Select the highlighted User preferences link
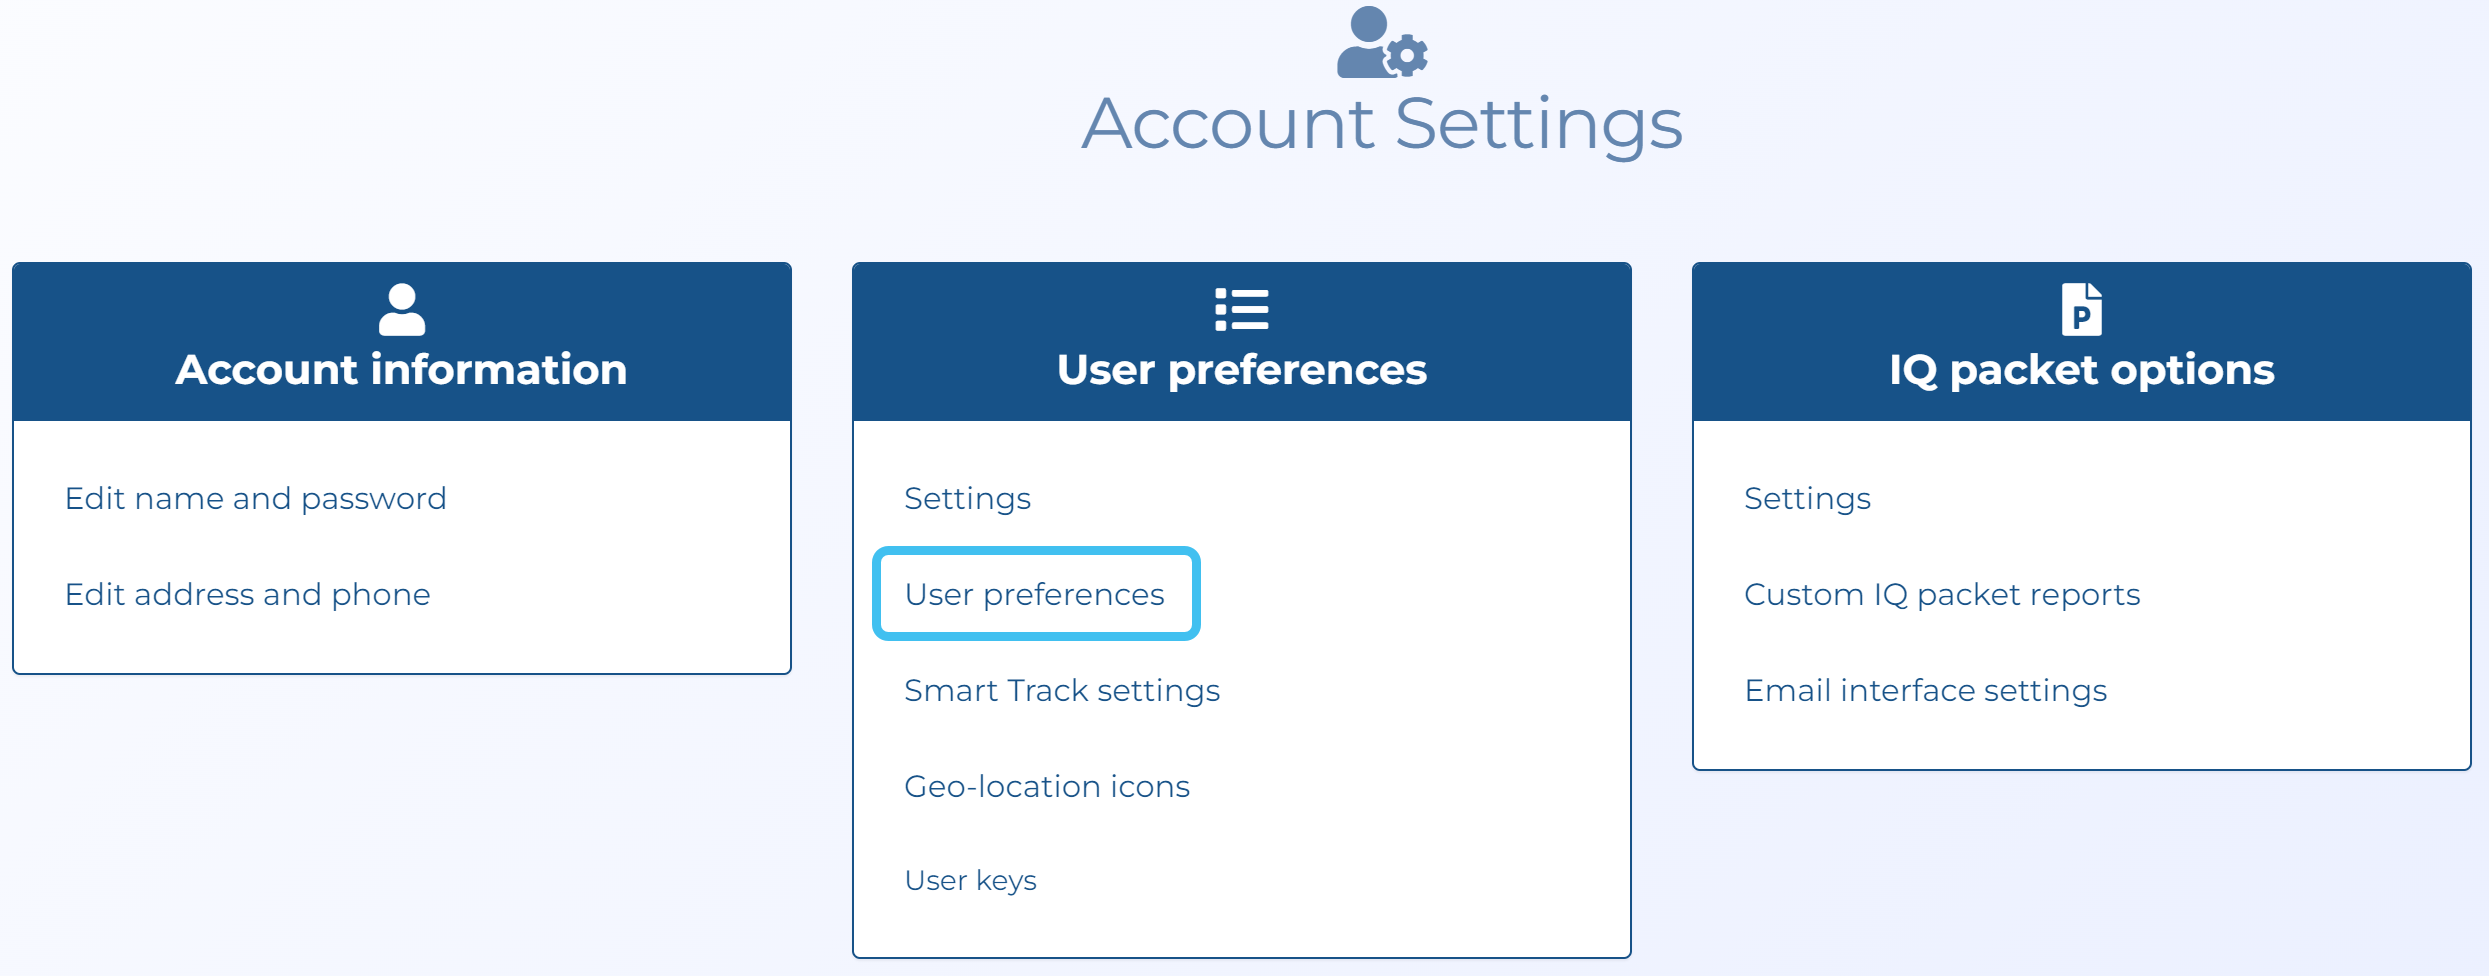Image resolution: width=2489 pixels, height=976 pixels. click(1034, 594)
